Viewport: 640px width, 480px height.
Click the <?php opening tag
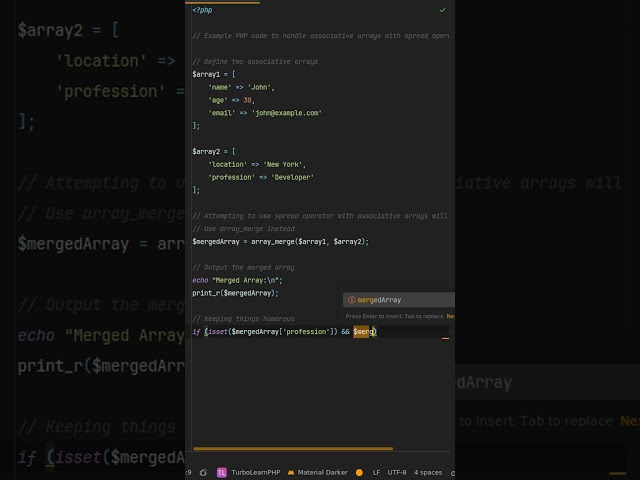202,10
